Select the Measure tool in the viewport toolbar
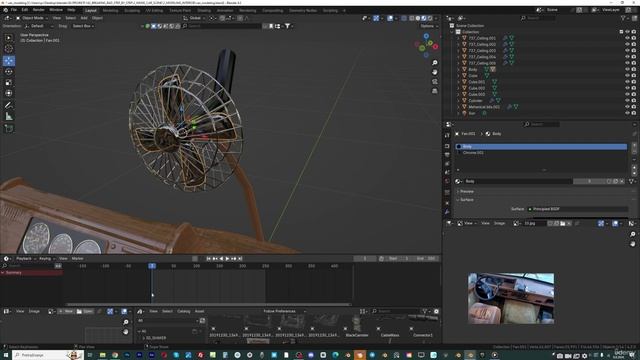 [9, 117]
